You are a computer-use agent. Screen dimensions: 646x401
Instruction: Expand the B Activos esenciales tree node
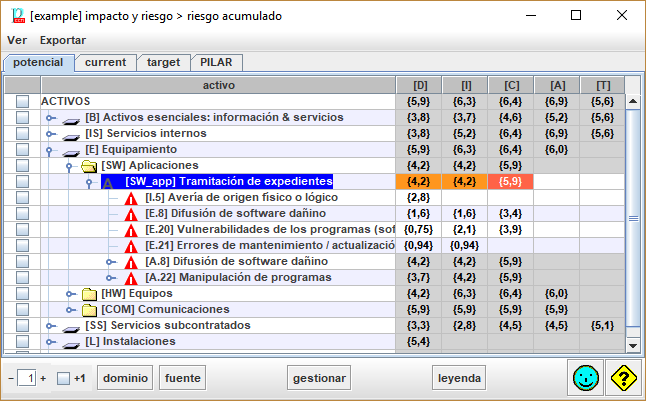[x=50, y=118]
